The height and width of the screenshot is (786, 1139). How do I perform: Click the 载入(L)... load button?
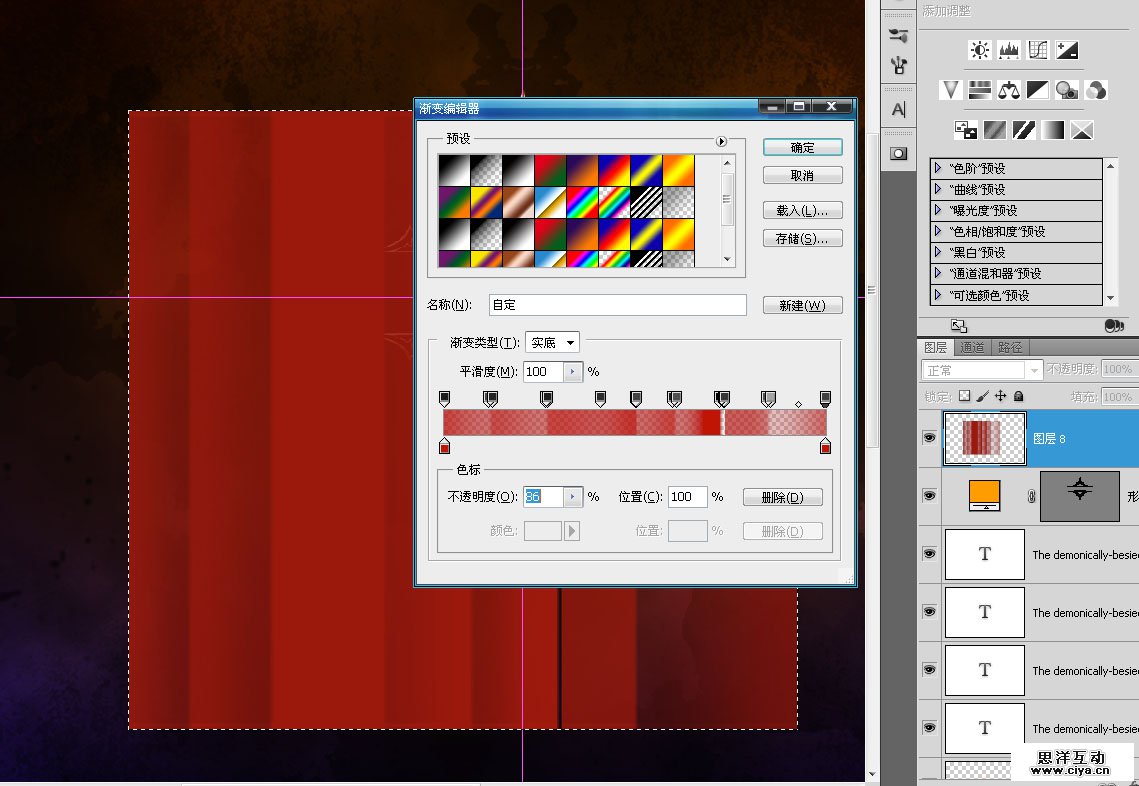click(802, 211)
